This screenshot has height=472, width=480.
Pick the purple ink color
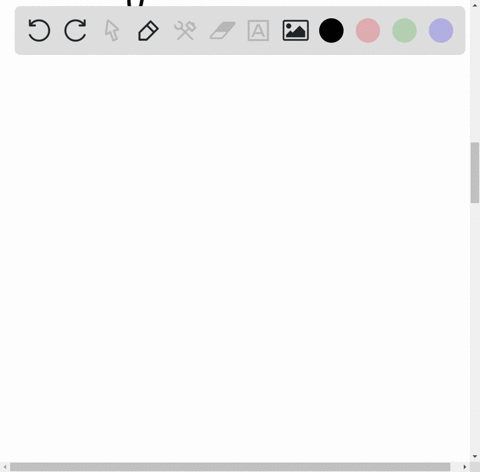441,31
